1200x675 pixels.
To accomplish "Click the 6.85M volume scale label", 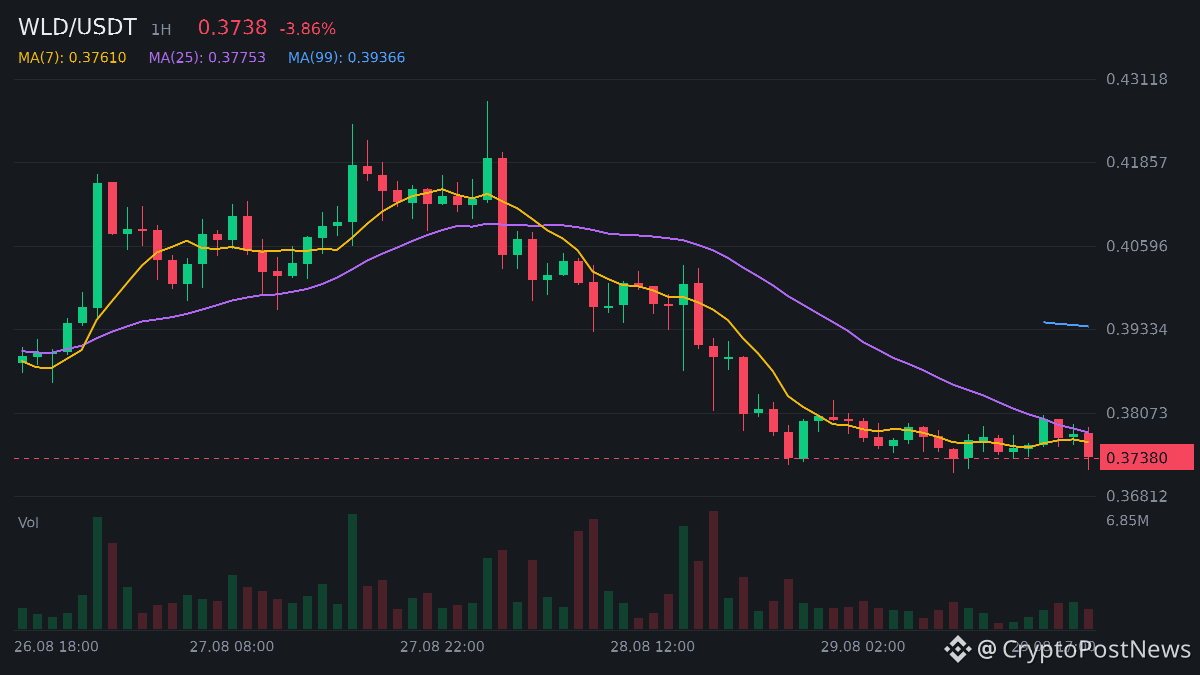I will click(x=1127, y=521).
